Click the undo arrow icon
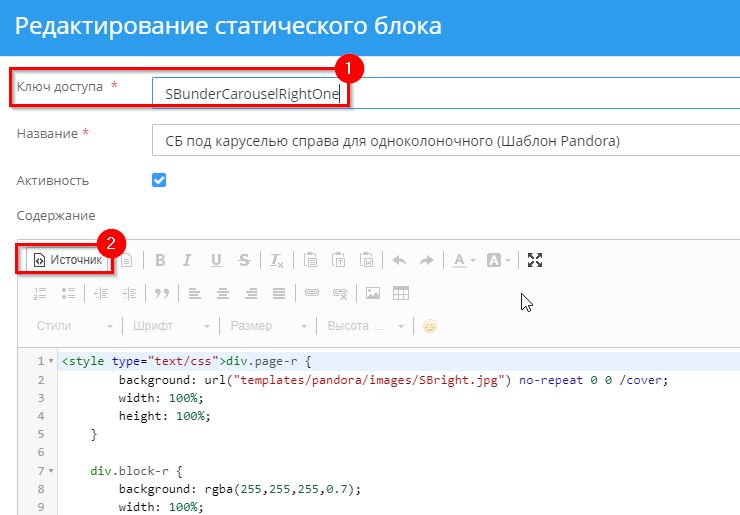This screenshot has height=515, width=740. click(399, 260)
